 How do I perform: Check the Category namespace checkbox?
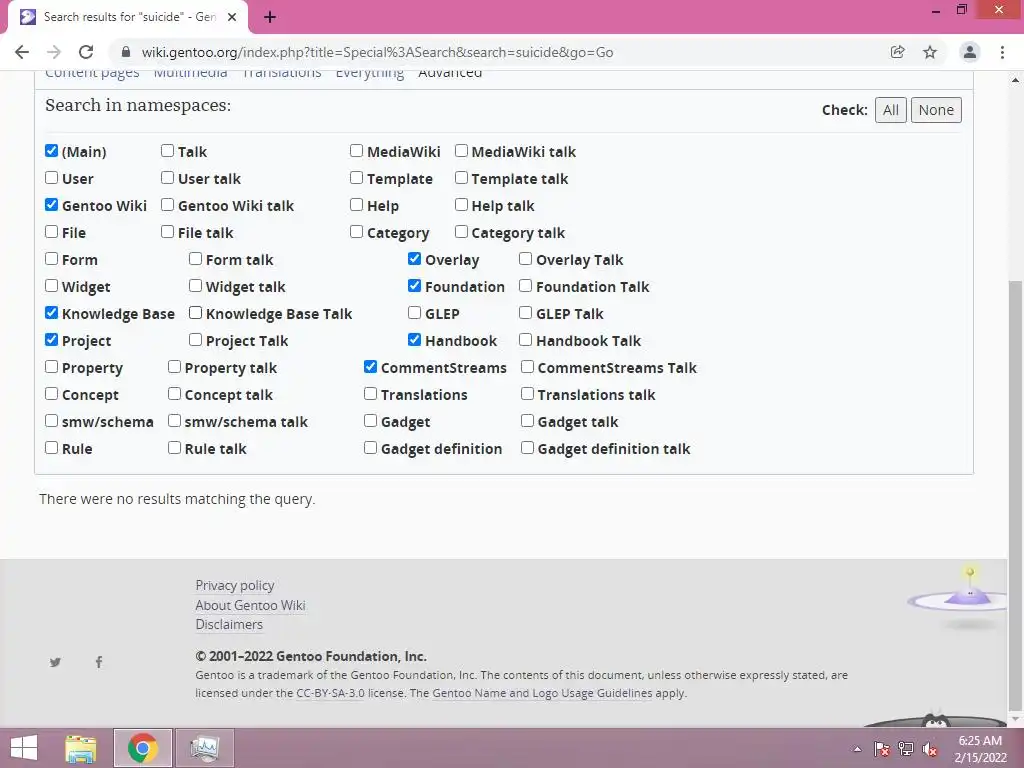[x=357, y=232]
